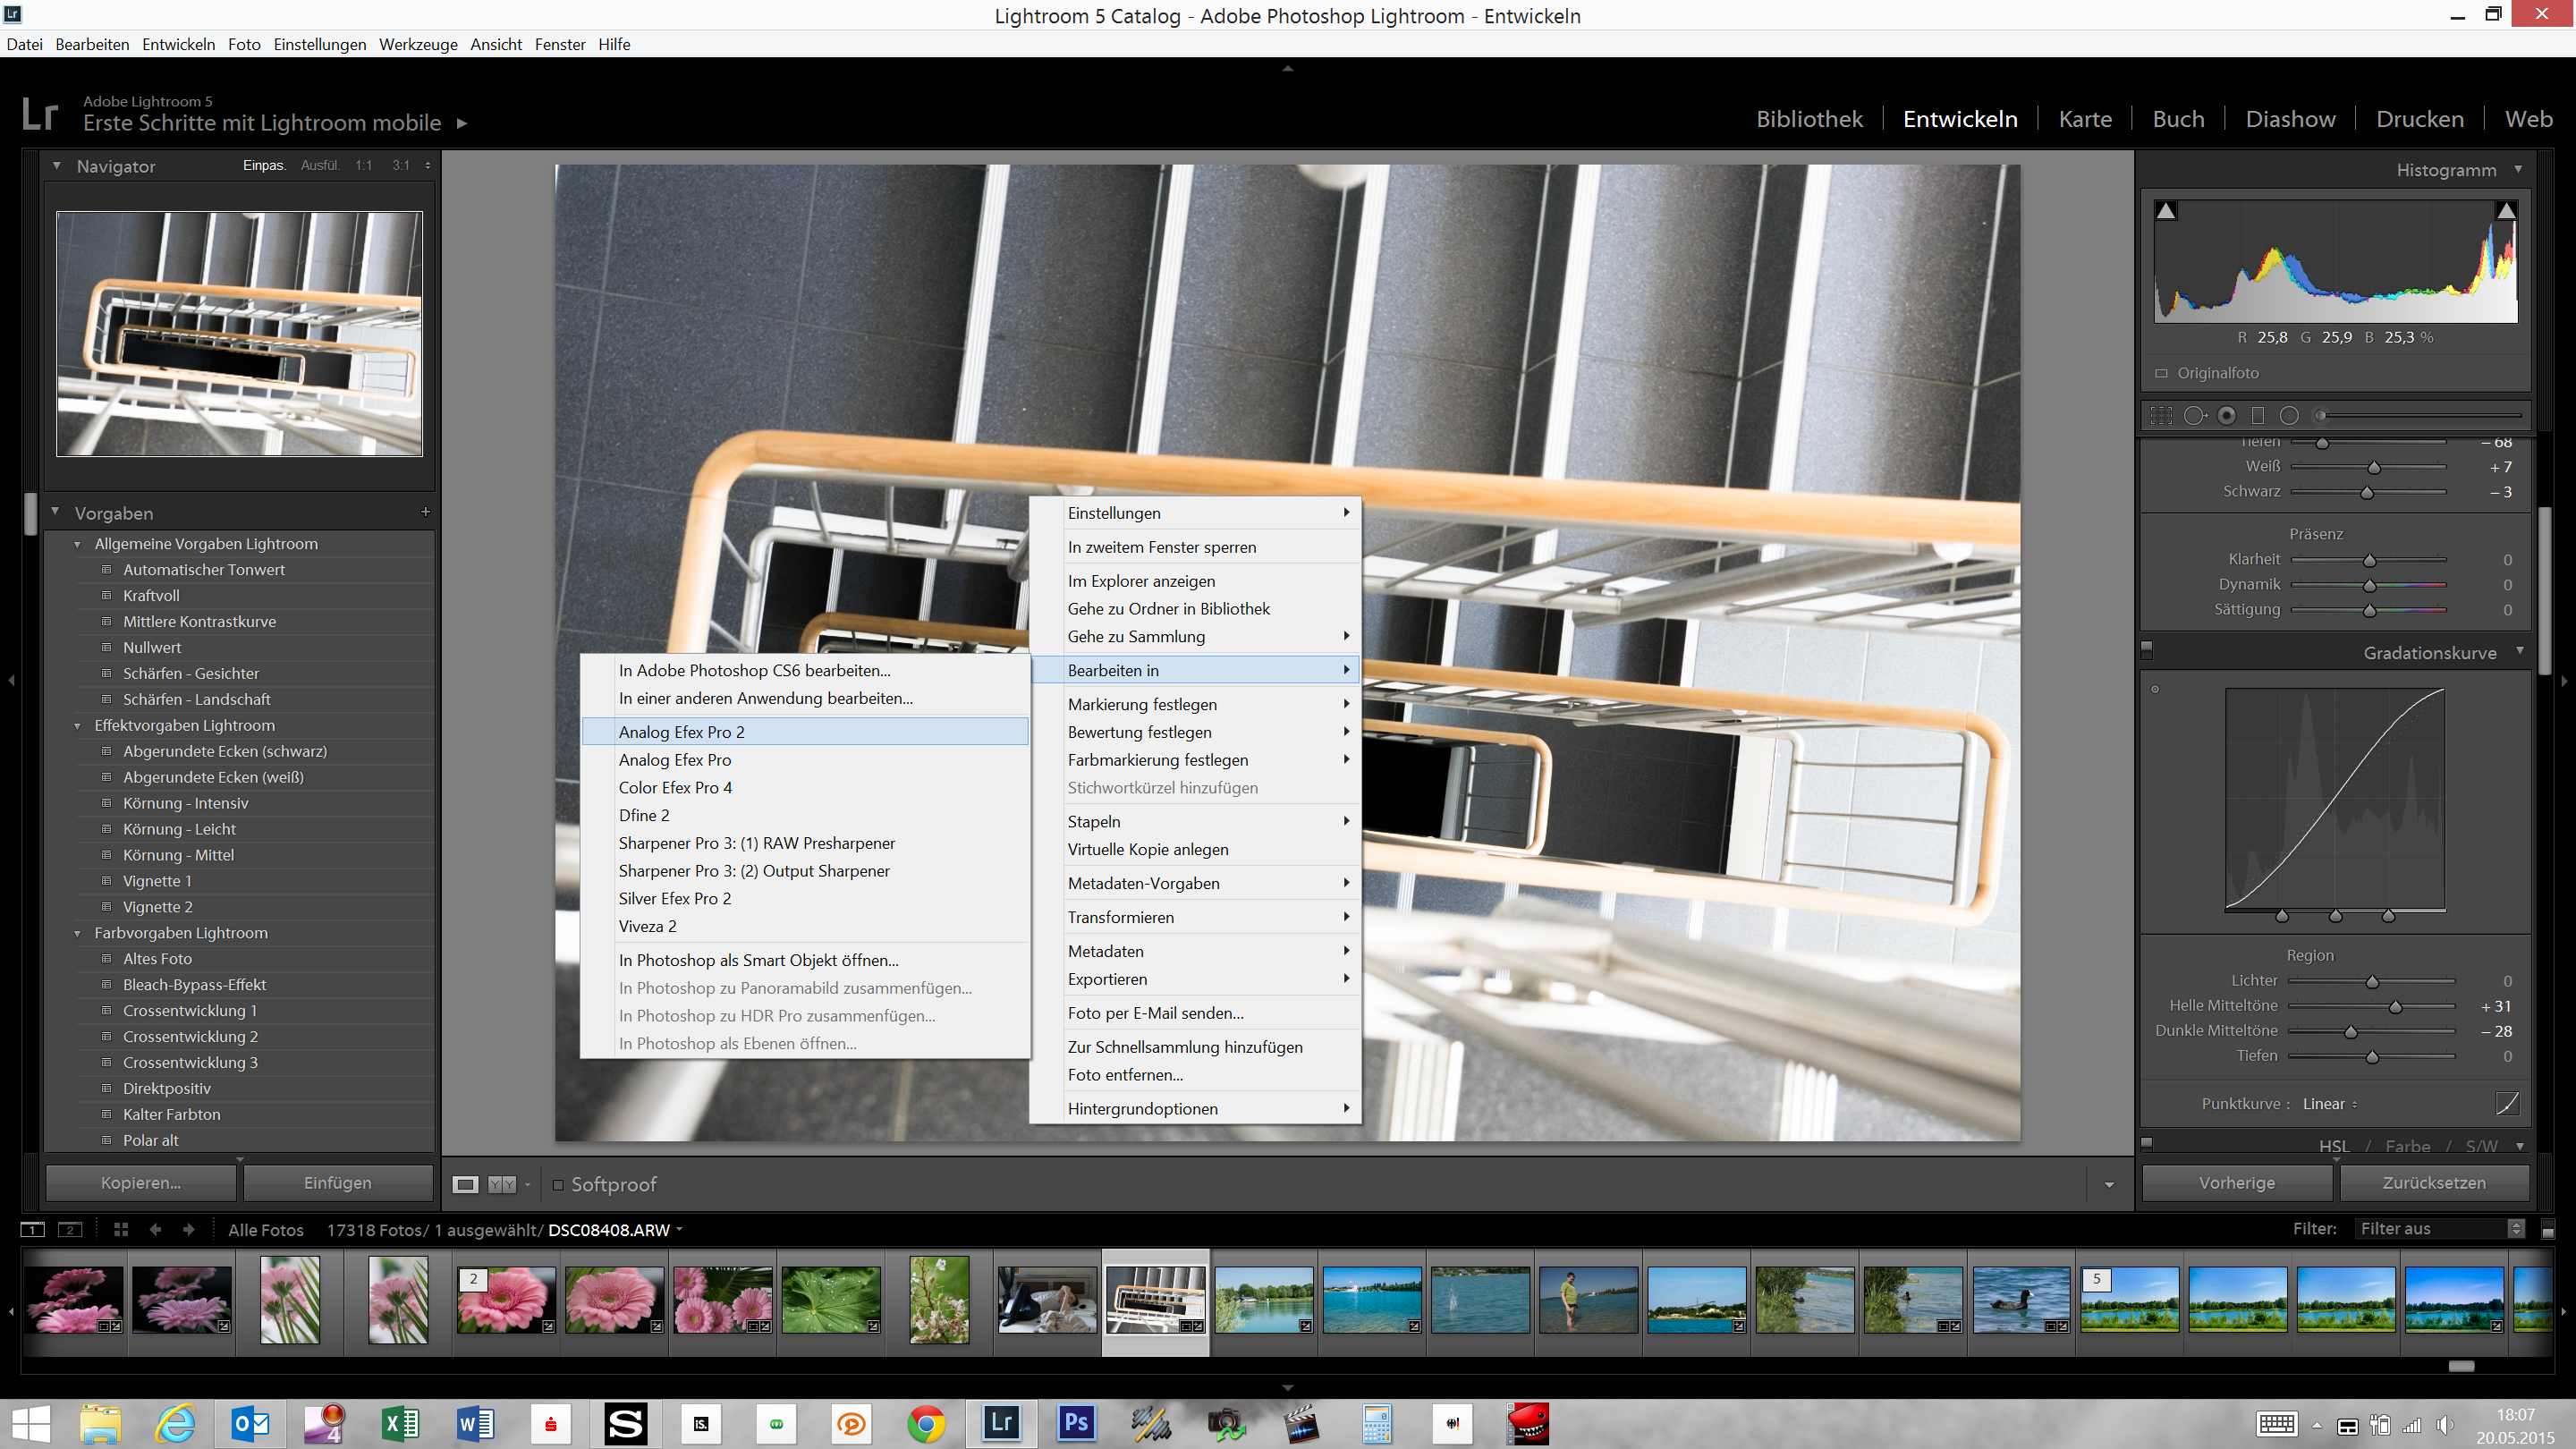Open the Fenster menu
Image resolution: width=2576 pixels, height=1449 pixels.
(560, 44)
